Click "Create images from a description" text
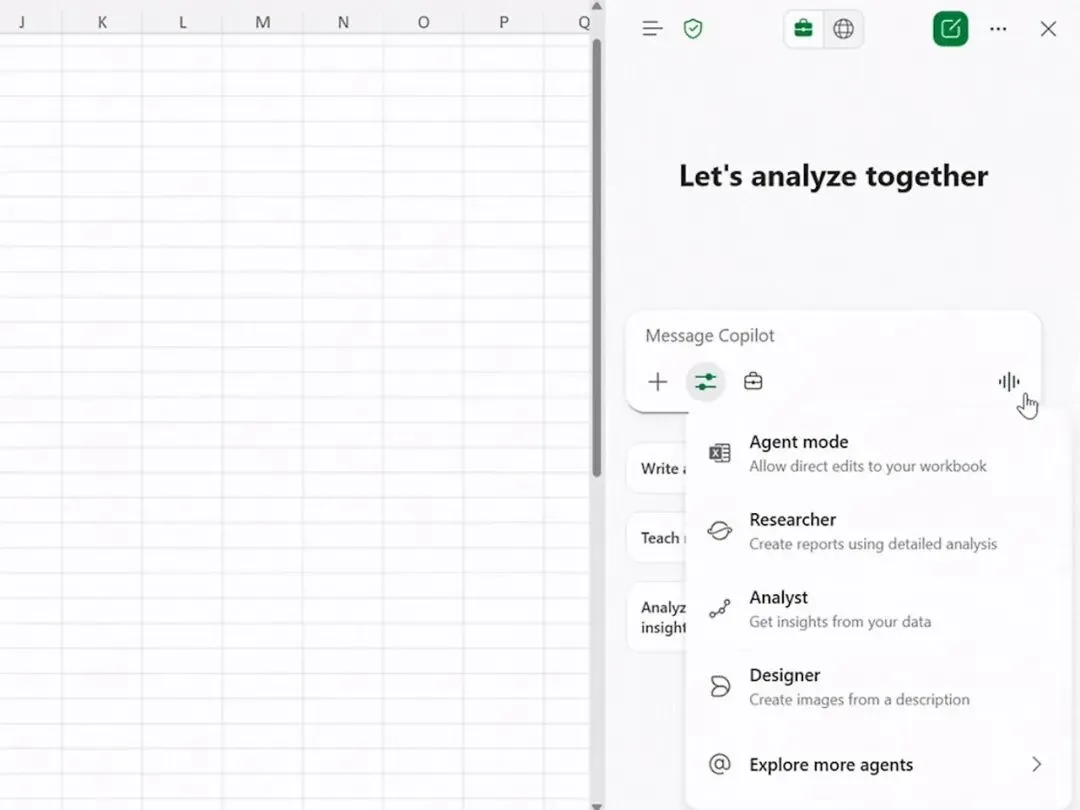The image size is (1080, 810). point(859,700)
